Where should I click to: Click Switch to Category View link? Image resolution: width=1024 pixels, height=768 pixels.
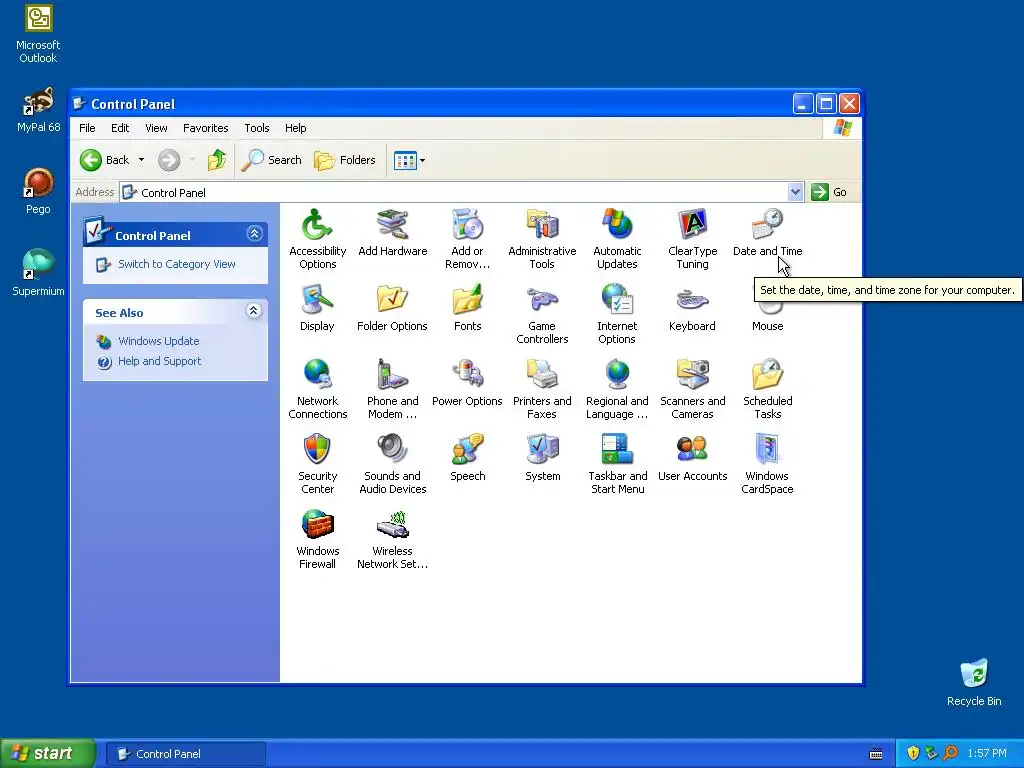[176, 264]
